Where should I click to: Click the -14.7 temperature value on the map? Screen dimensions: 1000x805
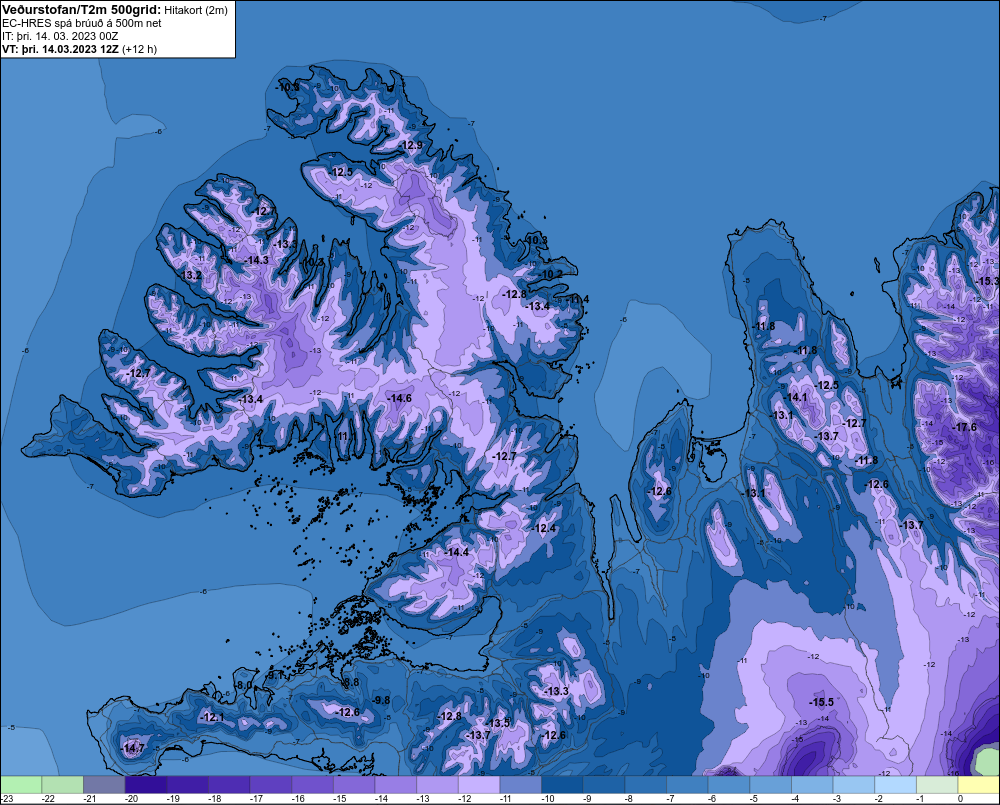point(133,748)
